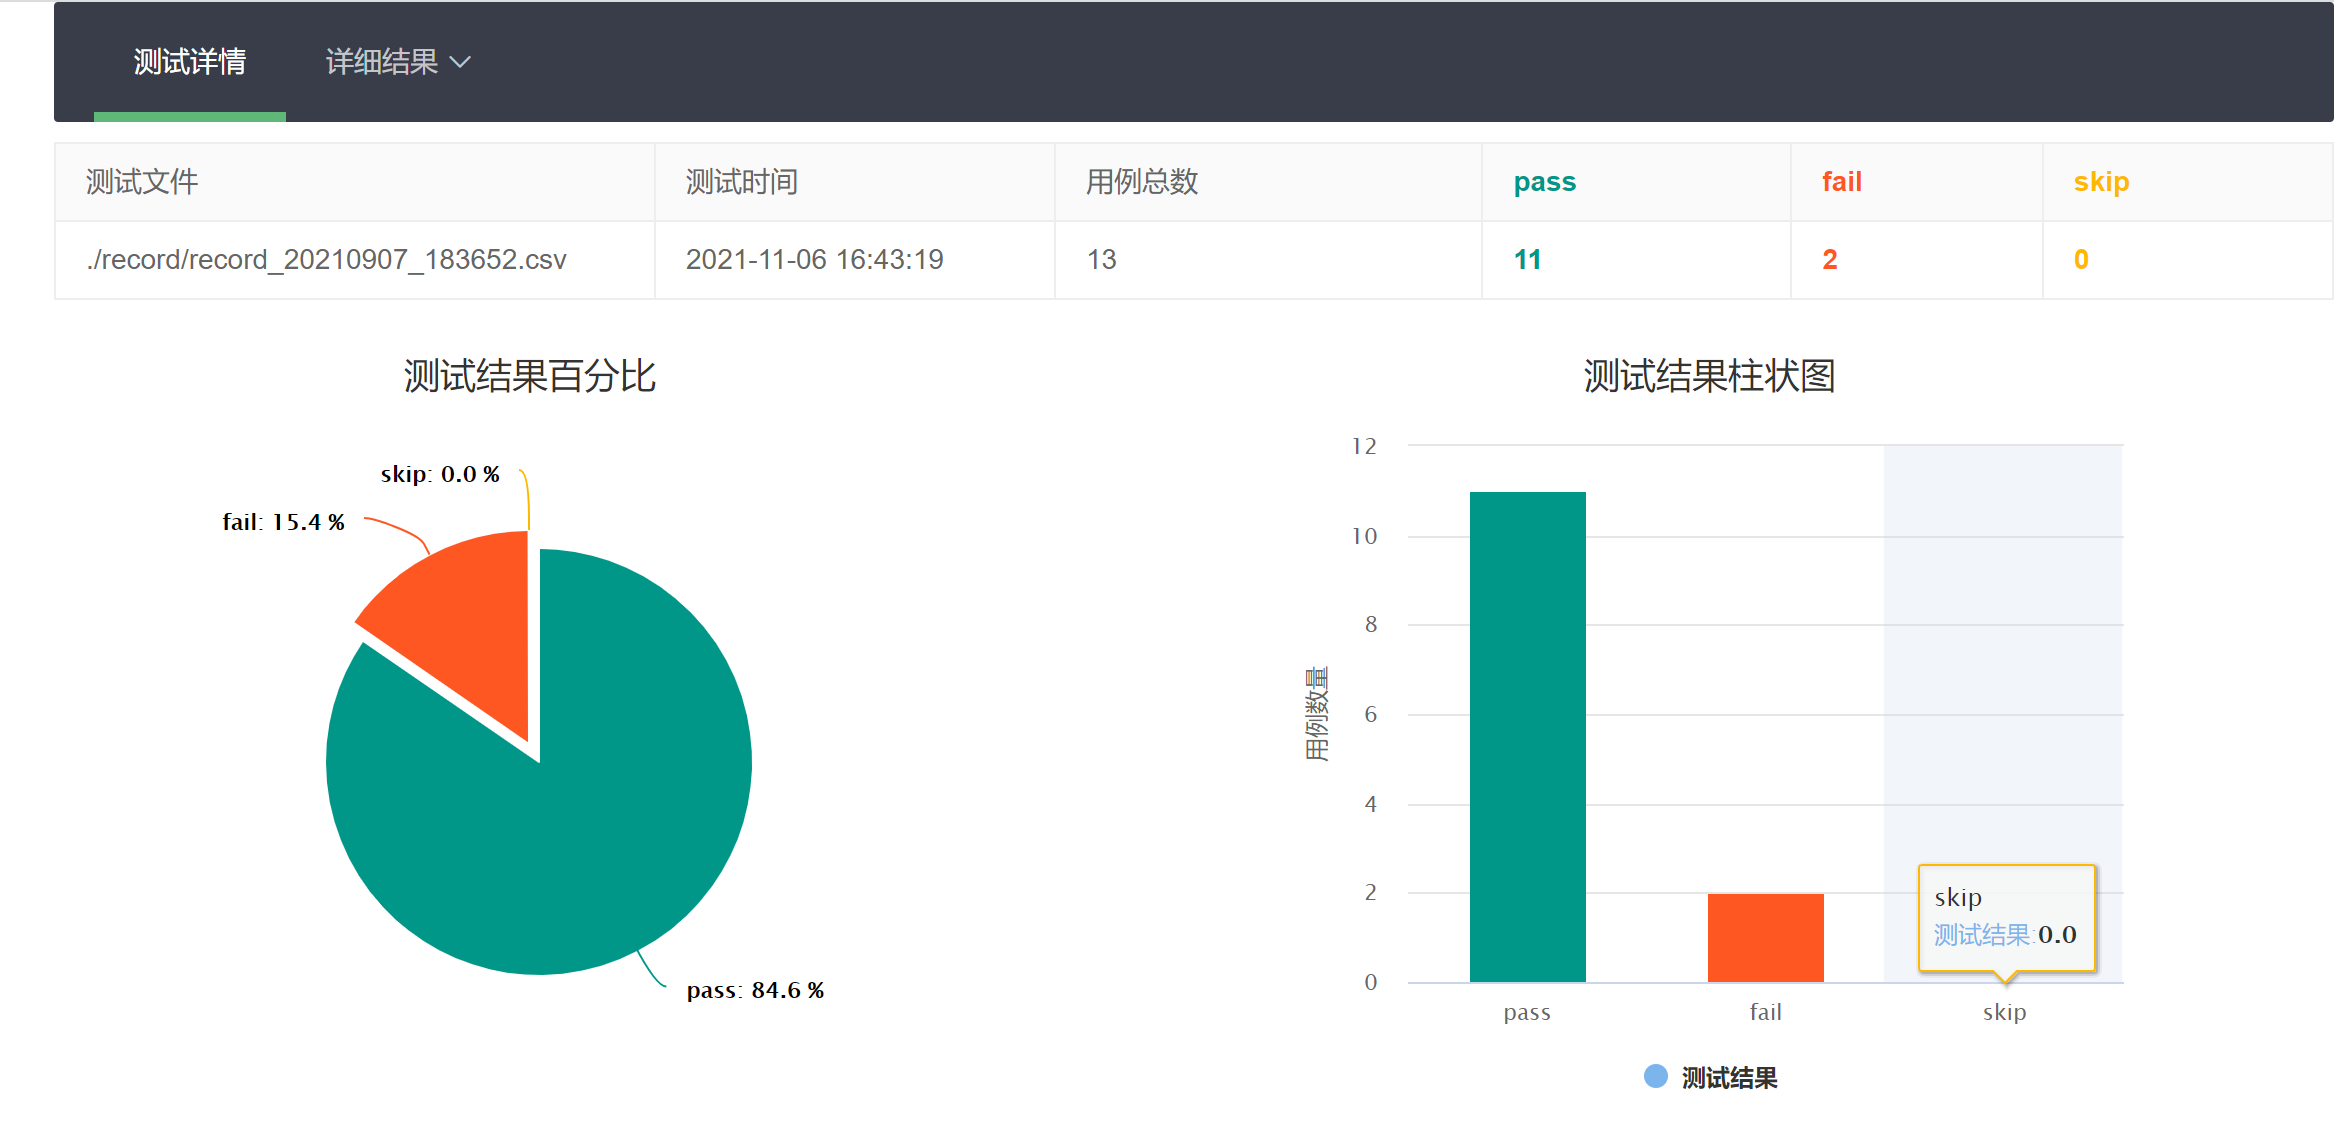Click the pass count 11 cell
Viewport: 2334px width, 1128px height.
1527,260
